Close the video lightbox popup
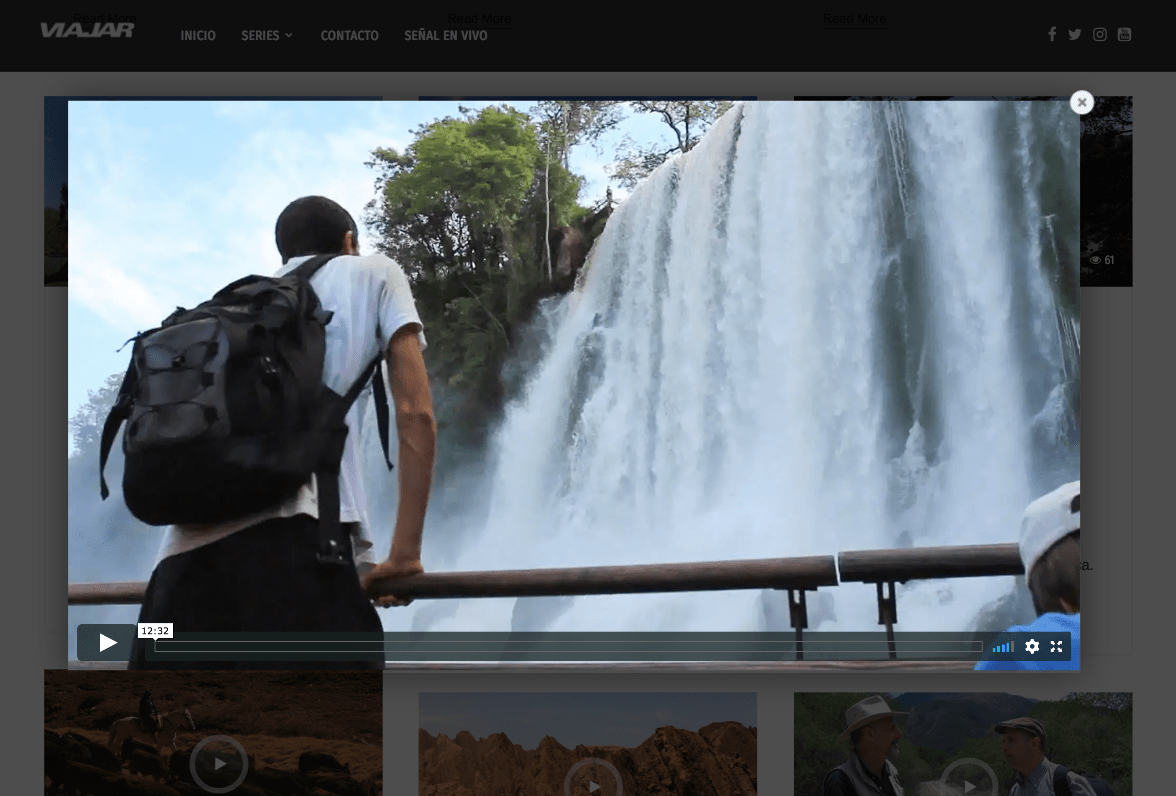 point(1081,103)
